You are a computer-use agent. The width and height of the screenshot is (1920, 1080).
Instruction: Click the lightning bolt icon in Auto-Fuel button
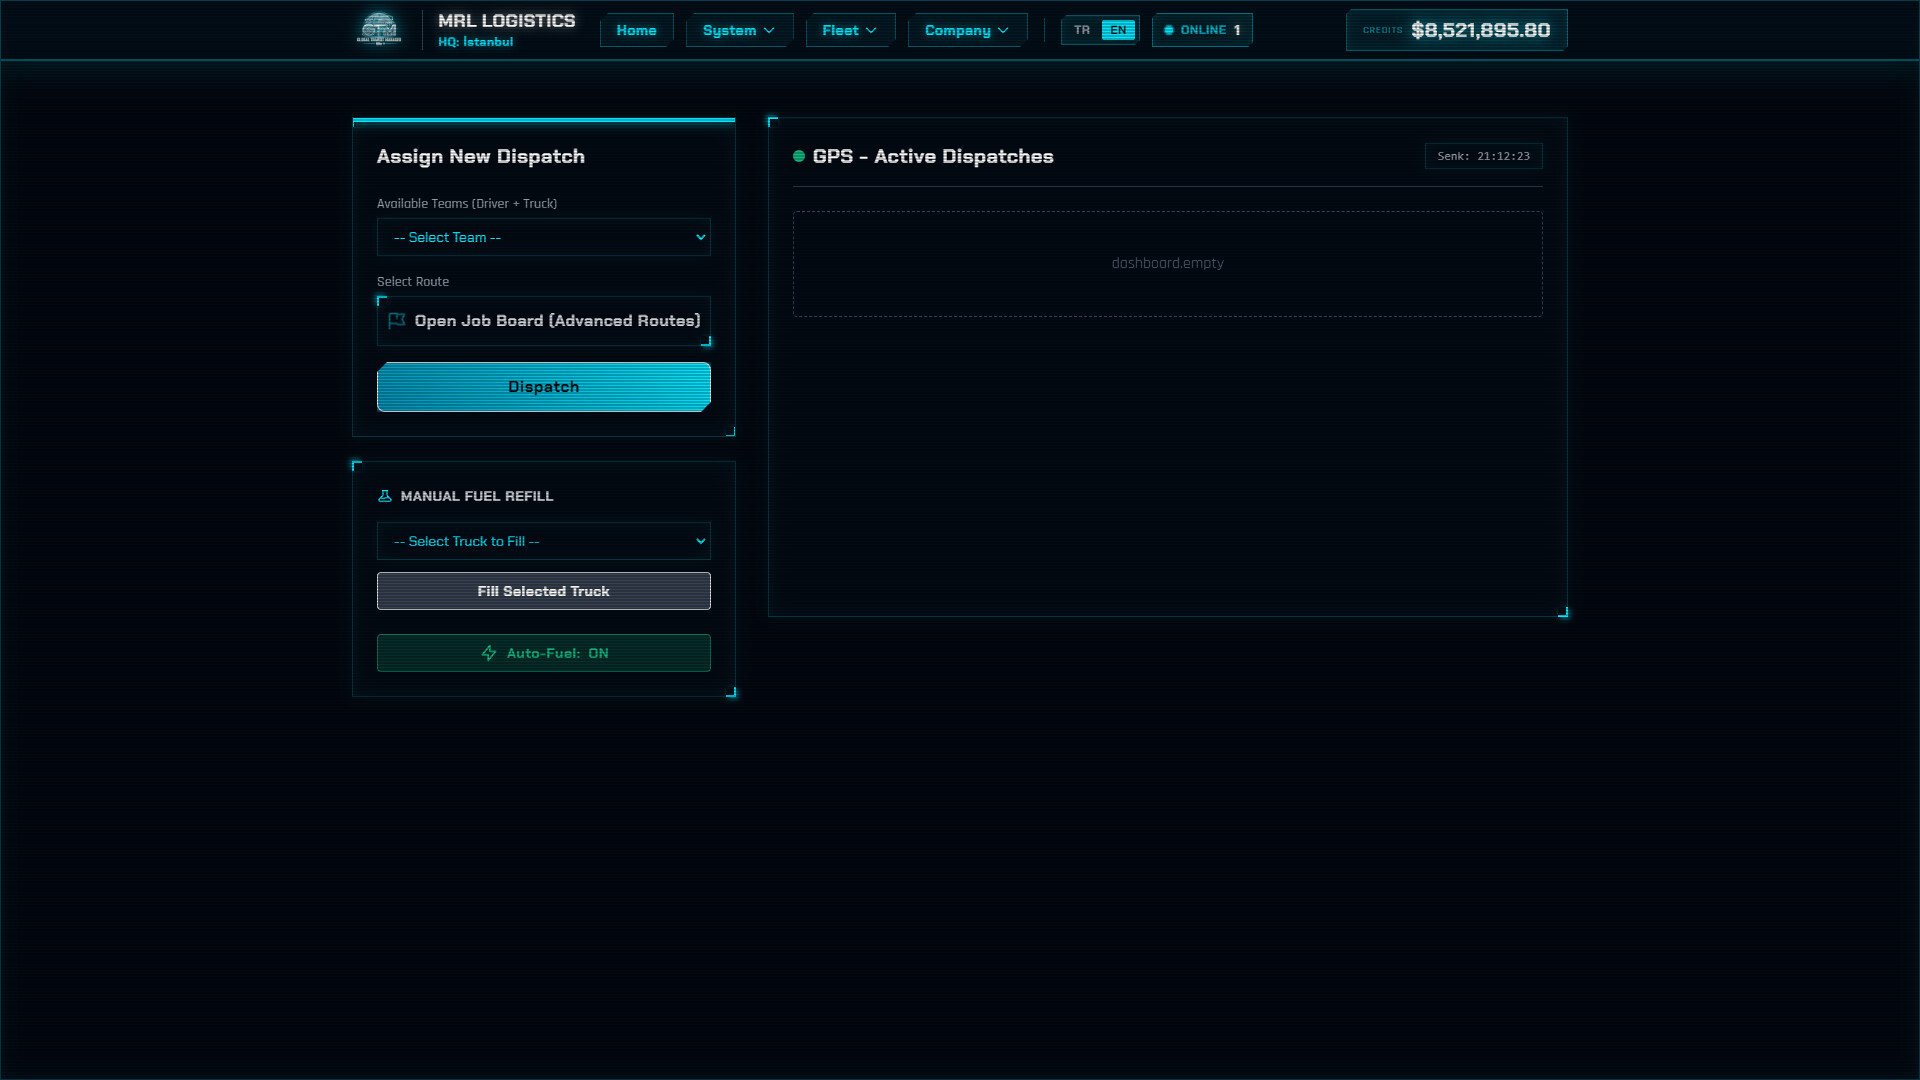[x=489, y=652]
